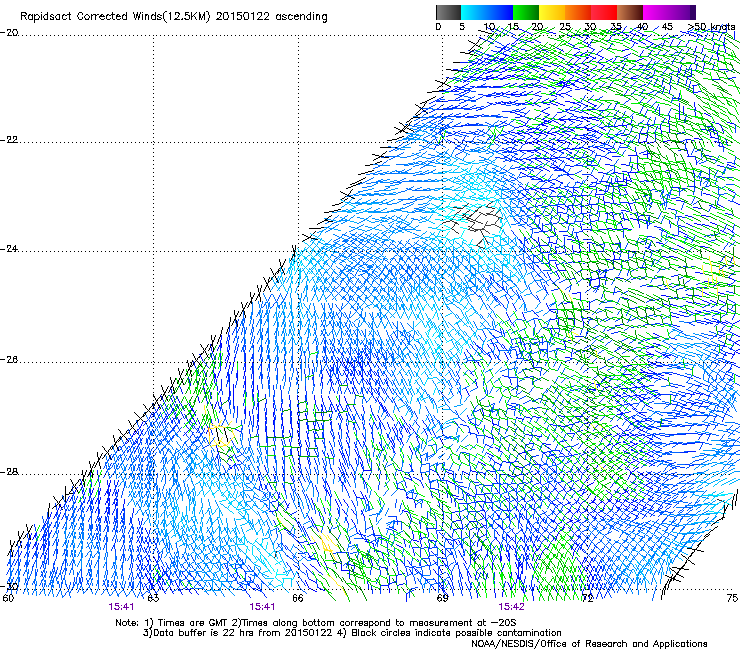The height and width of the screenshot is (650, 740).
Task: Click the gray 0–5 knots color segment
Action: click(x=448, y=12)
